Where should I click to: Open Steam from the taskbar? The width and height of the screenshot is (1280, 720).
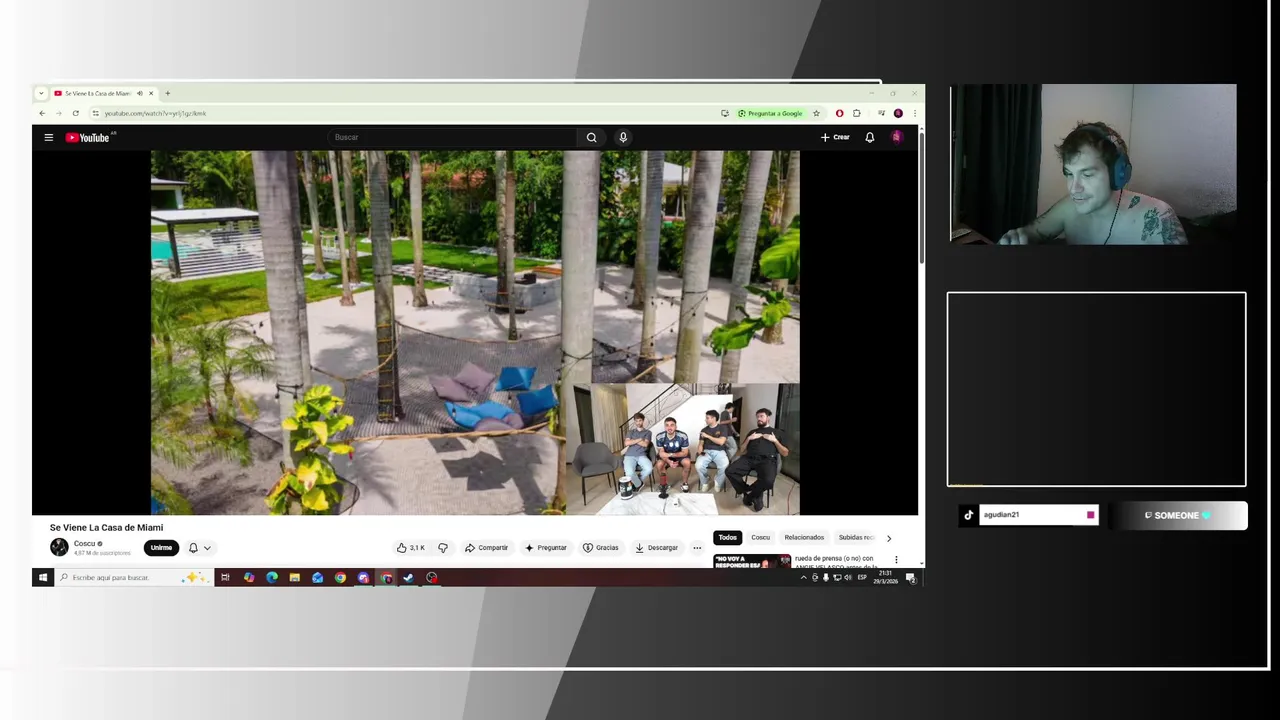click(x=408, y=577)
